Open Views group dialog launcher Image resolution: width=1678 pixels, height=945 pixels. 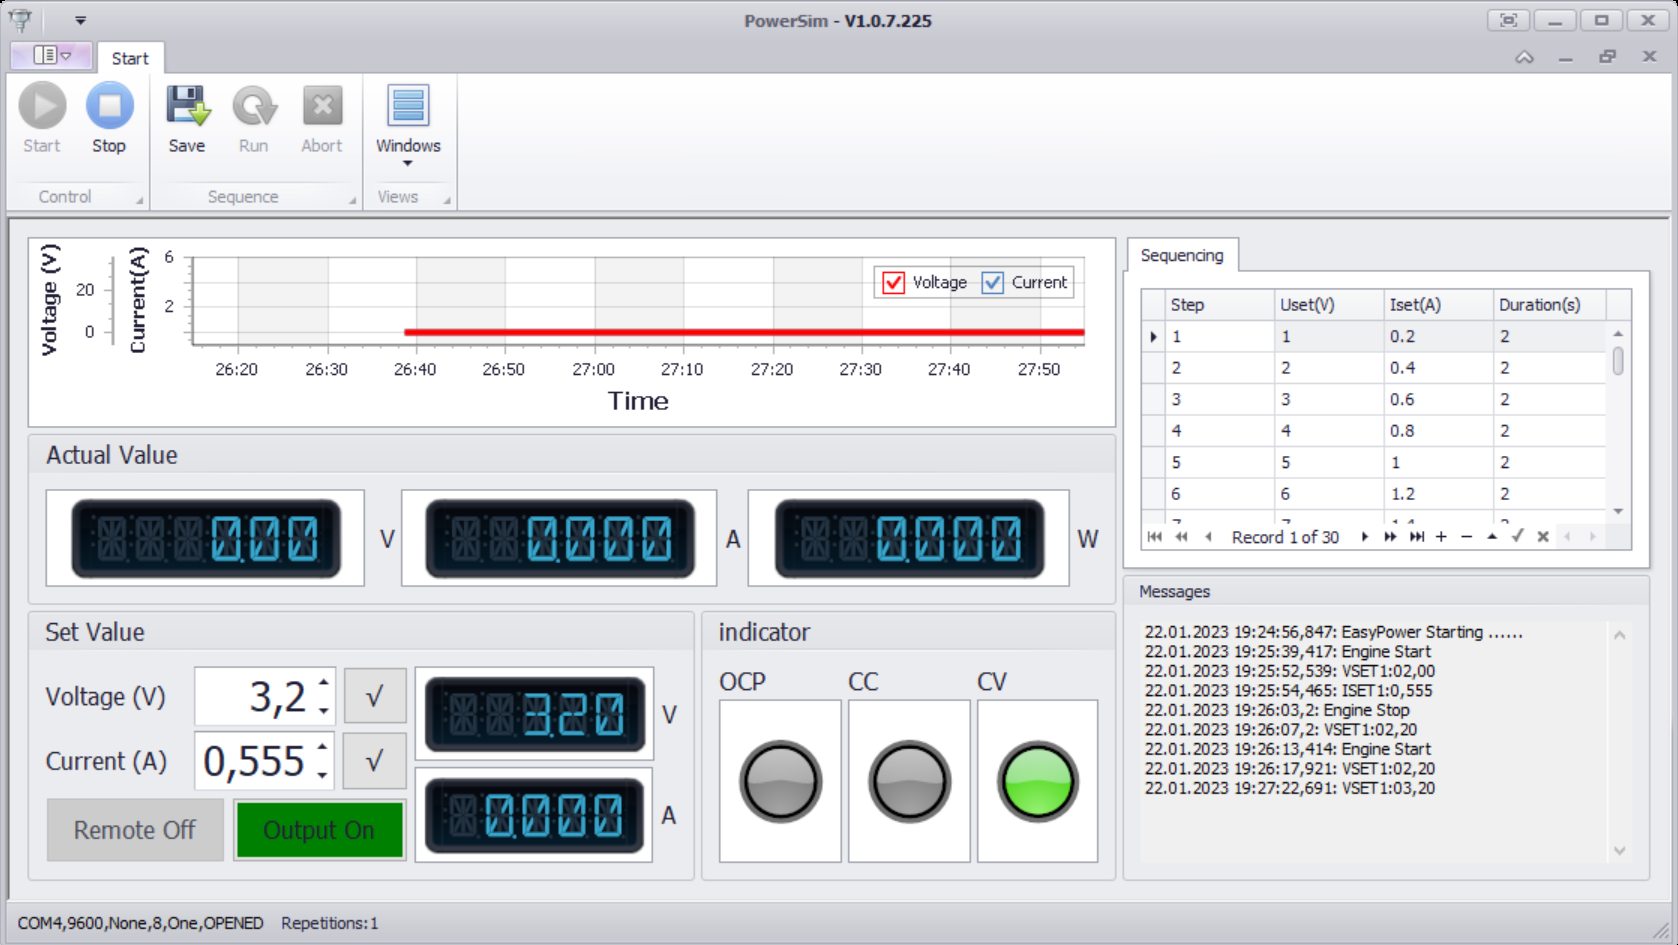[x=446, y=201]
